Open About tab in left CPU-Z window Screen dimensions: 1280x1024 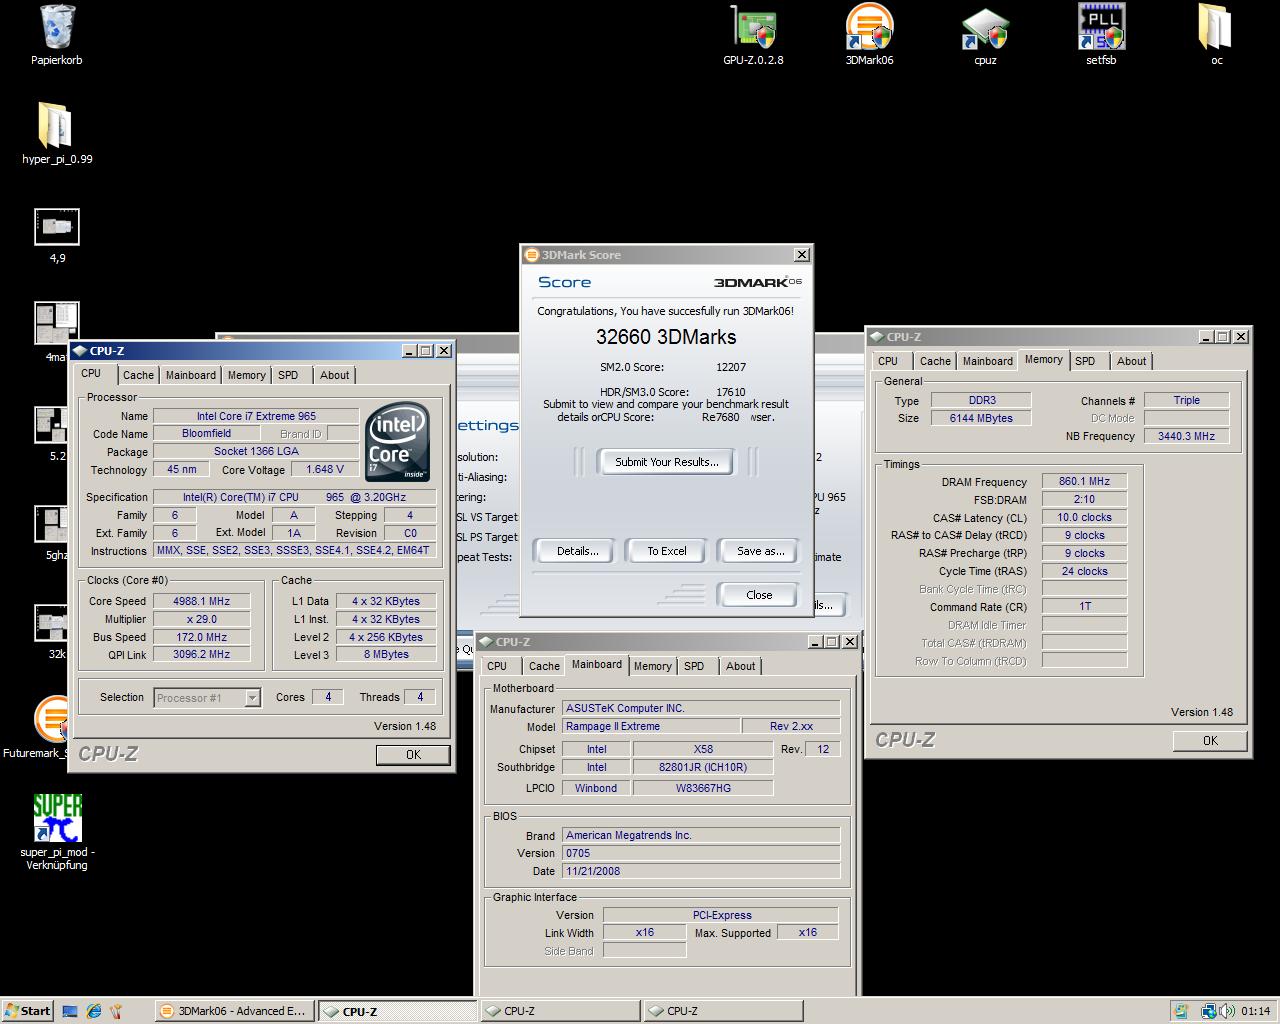tap(334, 375)
